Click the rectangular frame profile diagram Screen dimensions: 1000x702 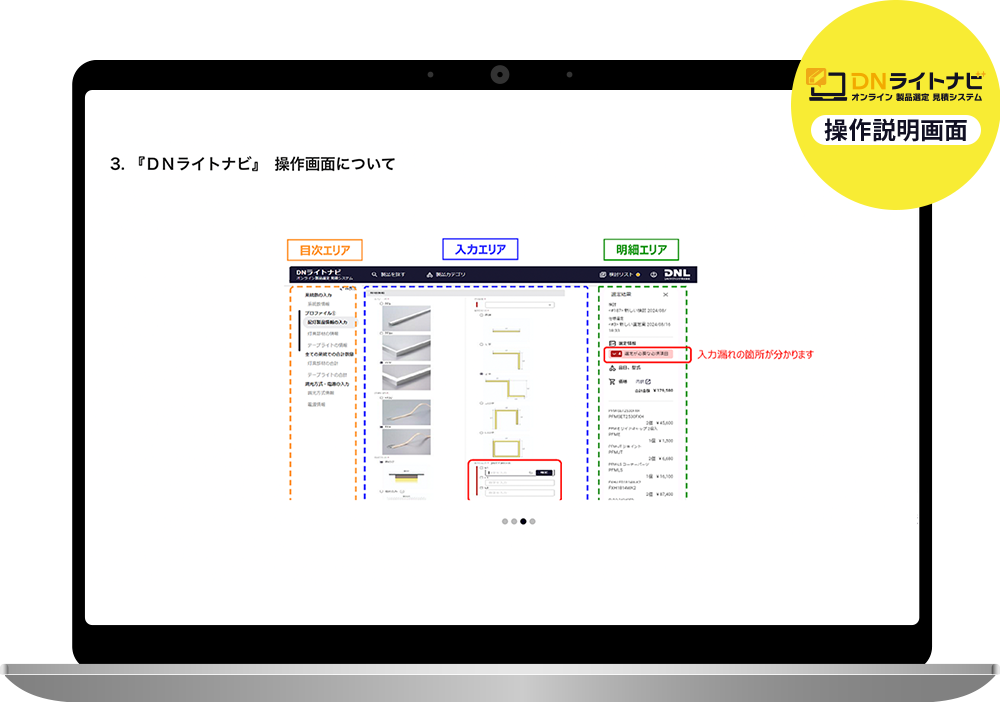pyautogui.click(x=506, y=448)
